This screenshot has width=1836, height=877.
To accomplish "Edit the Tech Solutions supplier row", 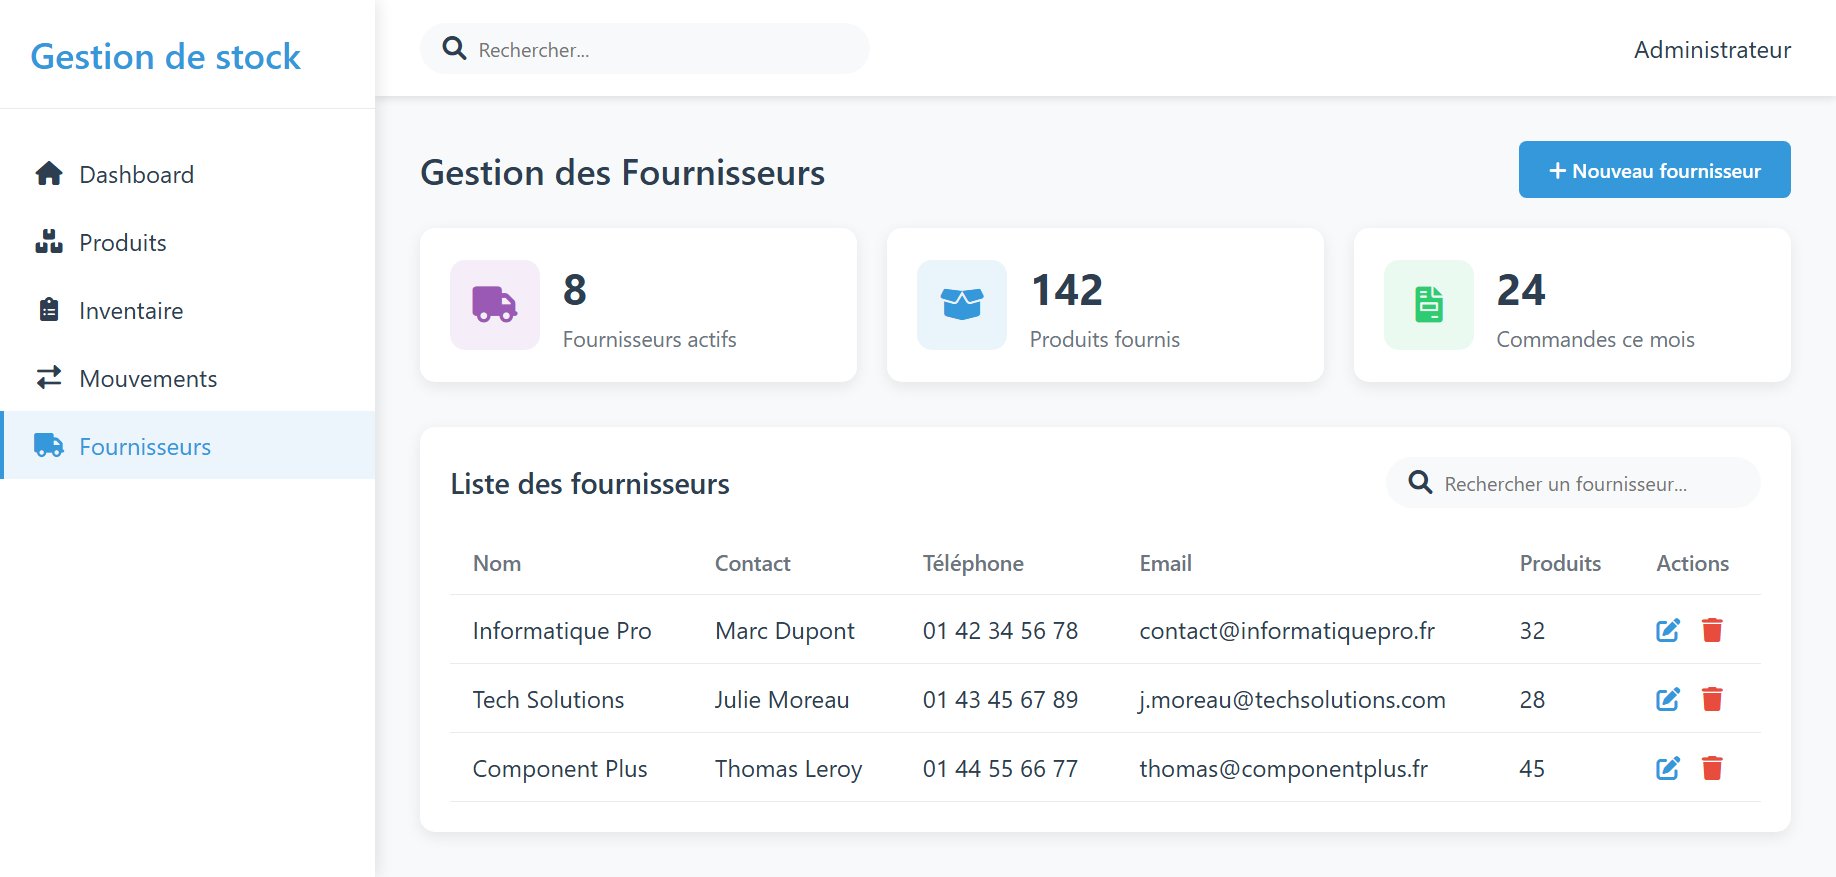I will click(x=1667, y=699).
